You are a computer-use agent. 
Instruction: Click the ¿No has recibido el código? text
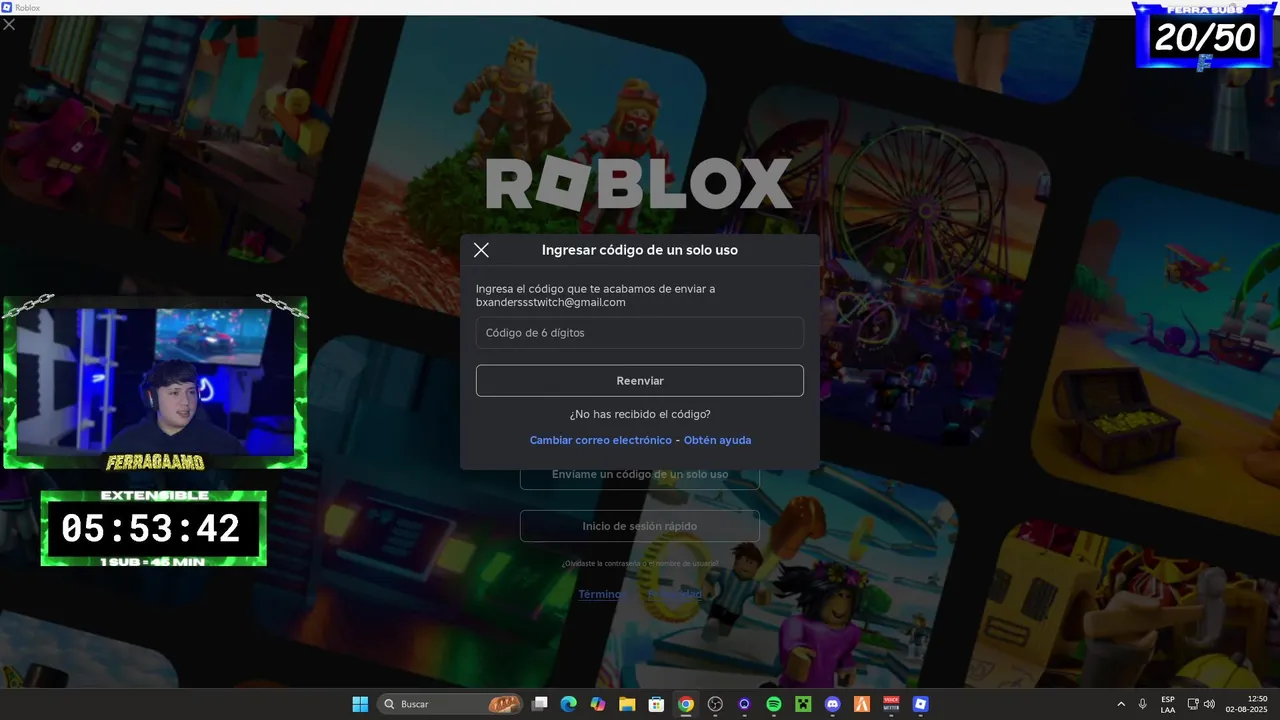pyautogui.click(x=640, y=414)
